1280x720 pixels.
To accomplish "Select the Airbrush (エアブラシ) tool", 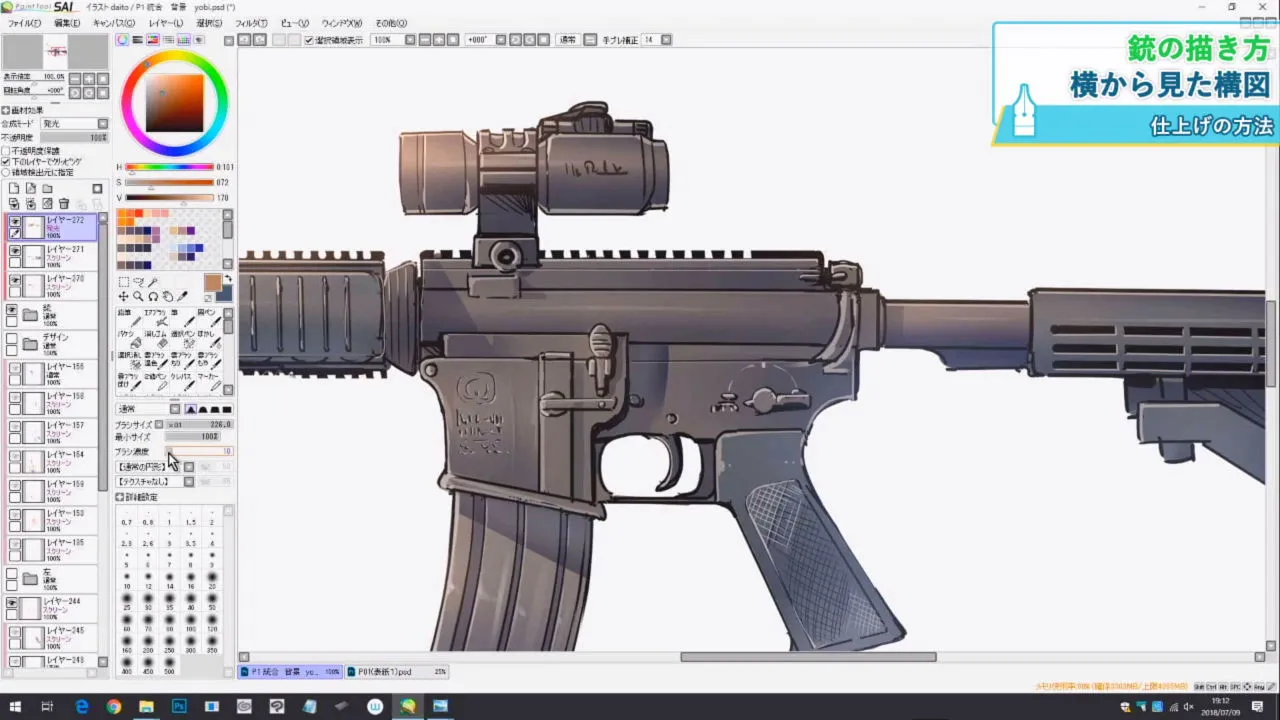I will point(157,318).
